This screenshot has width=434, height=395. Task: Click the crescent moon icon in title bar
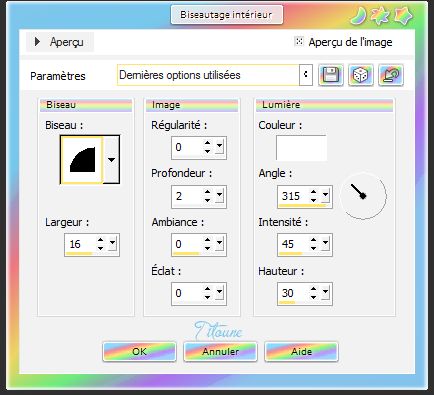point(359,16)
